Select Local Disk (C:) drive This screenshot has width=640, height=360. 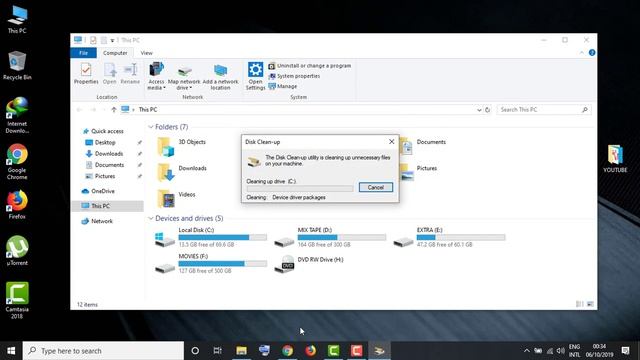point(211,238)
